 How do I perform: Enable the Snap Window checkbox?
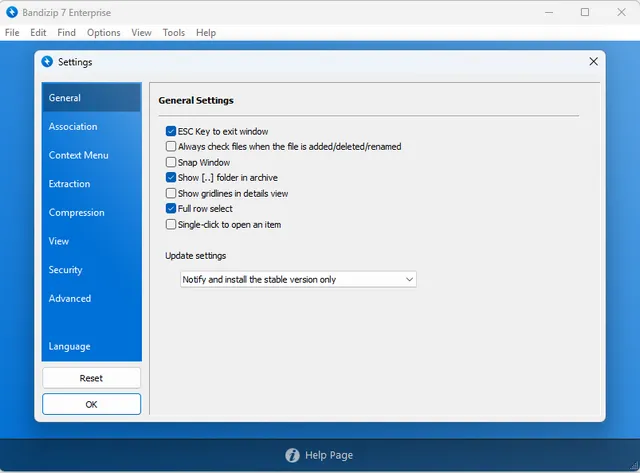coord(171,162)
